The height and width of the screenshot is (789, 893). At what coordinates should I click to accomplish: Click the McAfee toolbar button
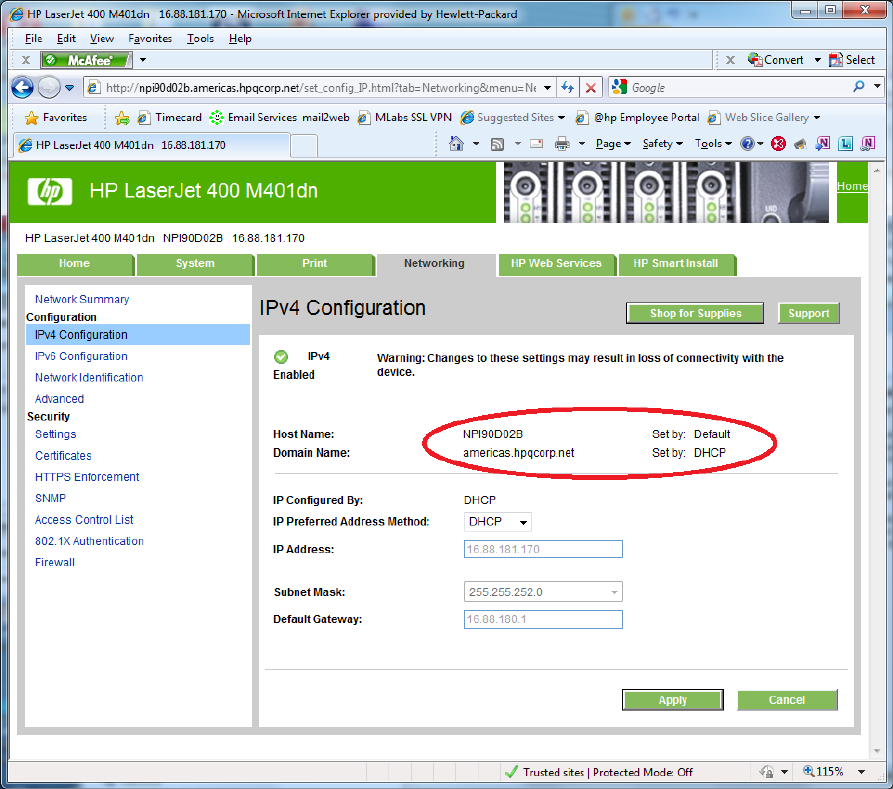click(x=87, y=60)
